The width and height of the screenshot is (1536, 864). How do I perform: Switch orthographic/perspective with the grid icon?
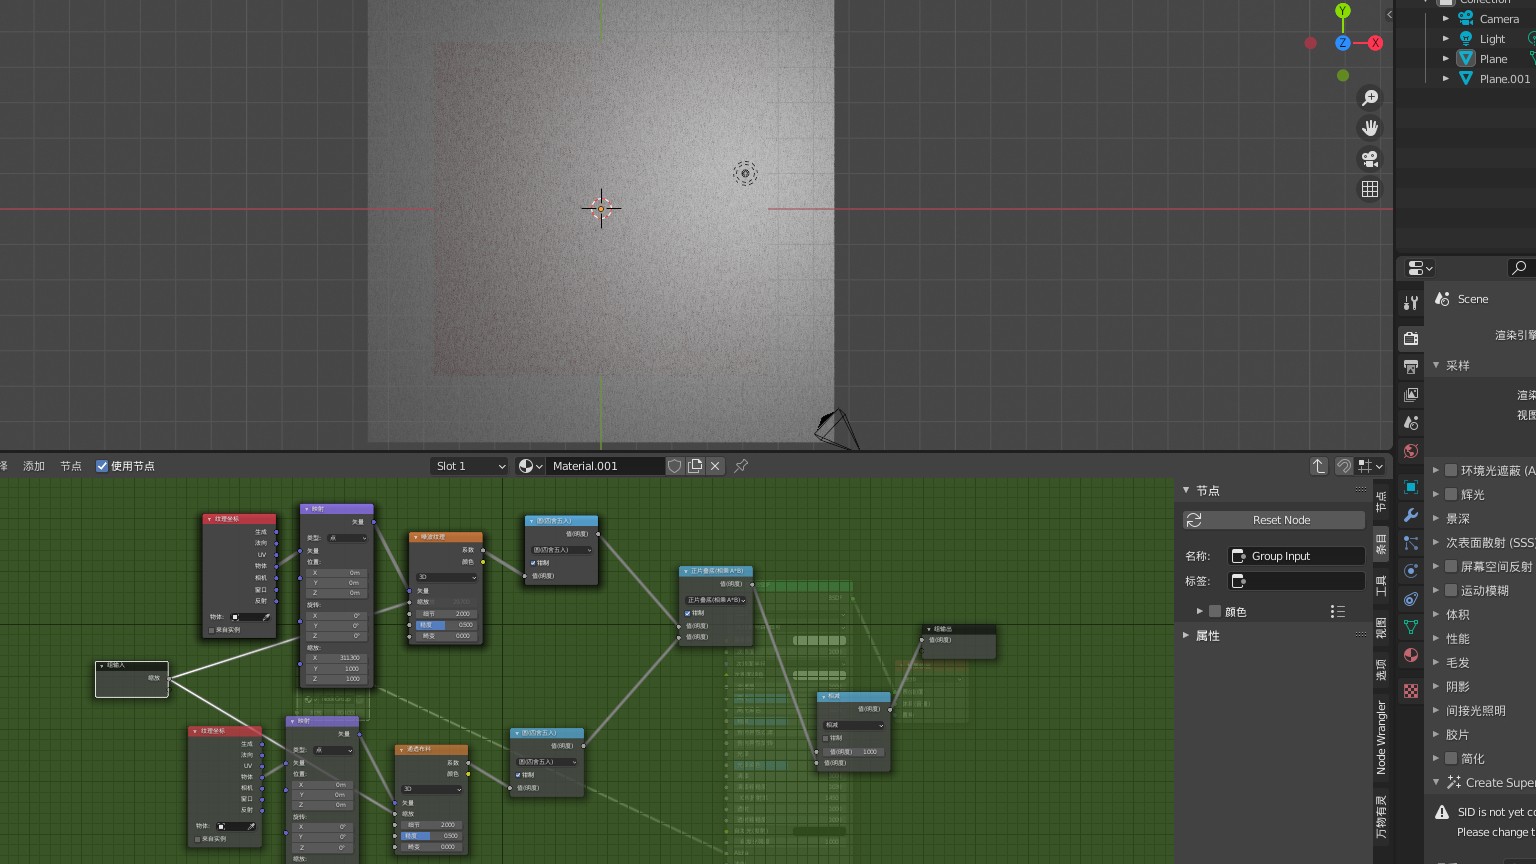1370,189
